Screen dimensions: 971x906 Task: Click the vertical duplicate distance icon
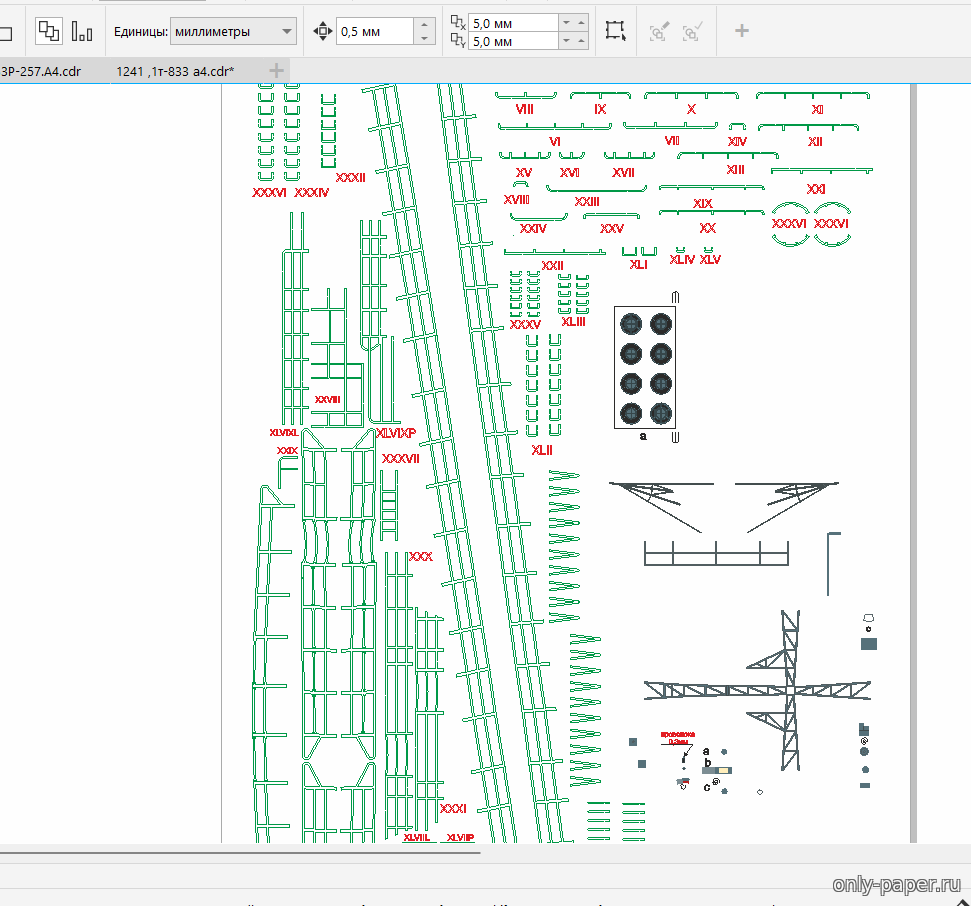(458, 42)
